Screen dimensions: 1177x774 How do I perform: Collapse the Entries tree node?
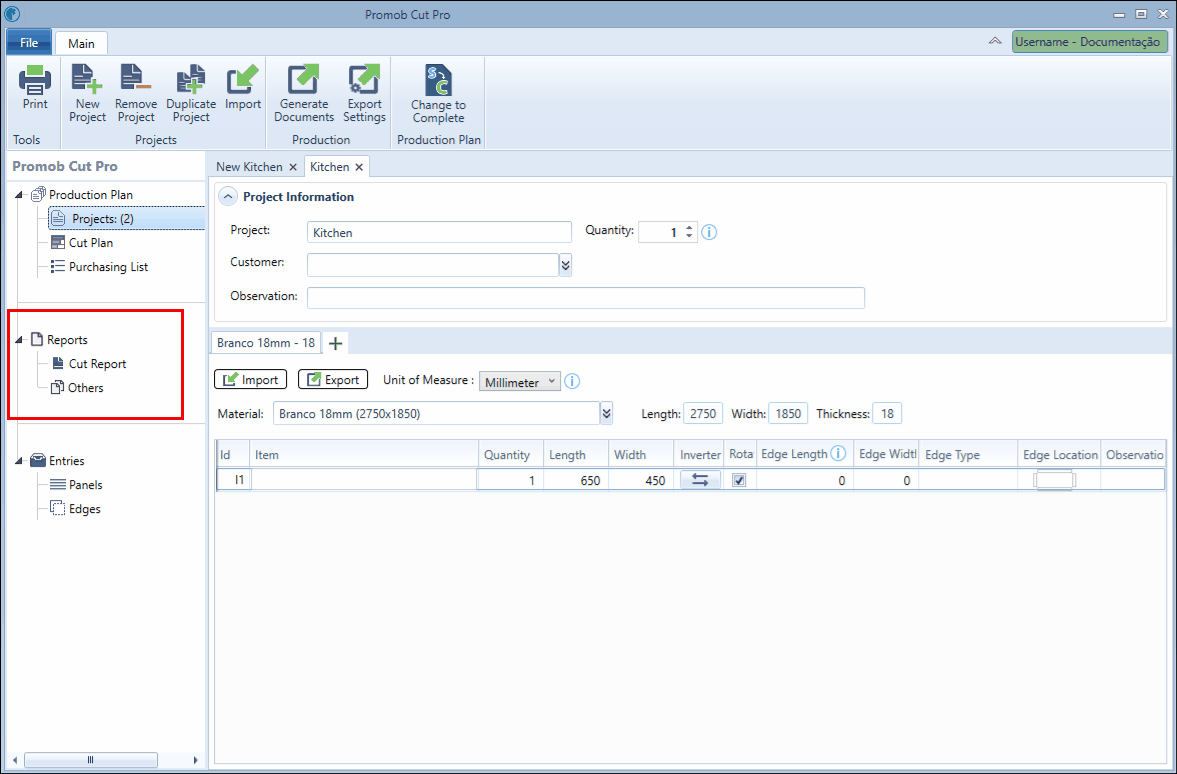20,461
